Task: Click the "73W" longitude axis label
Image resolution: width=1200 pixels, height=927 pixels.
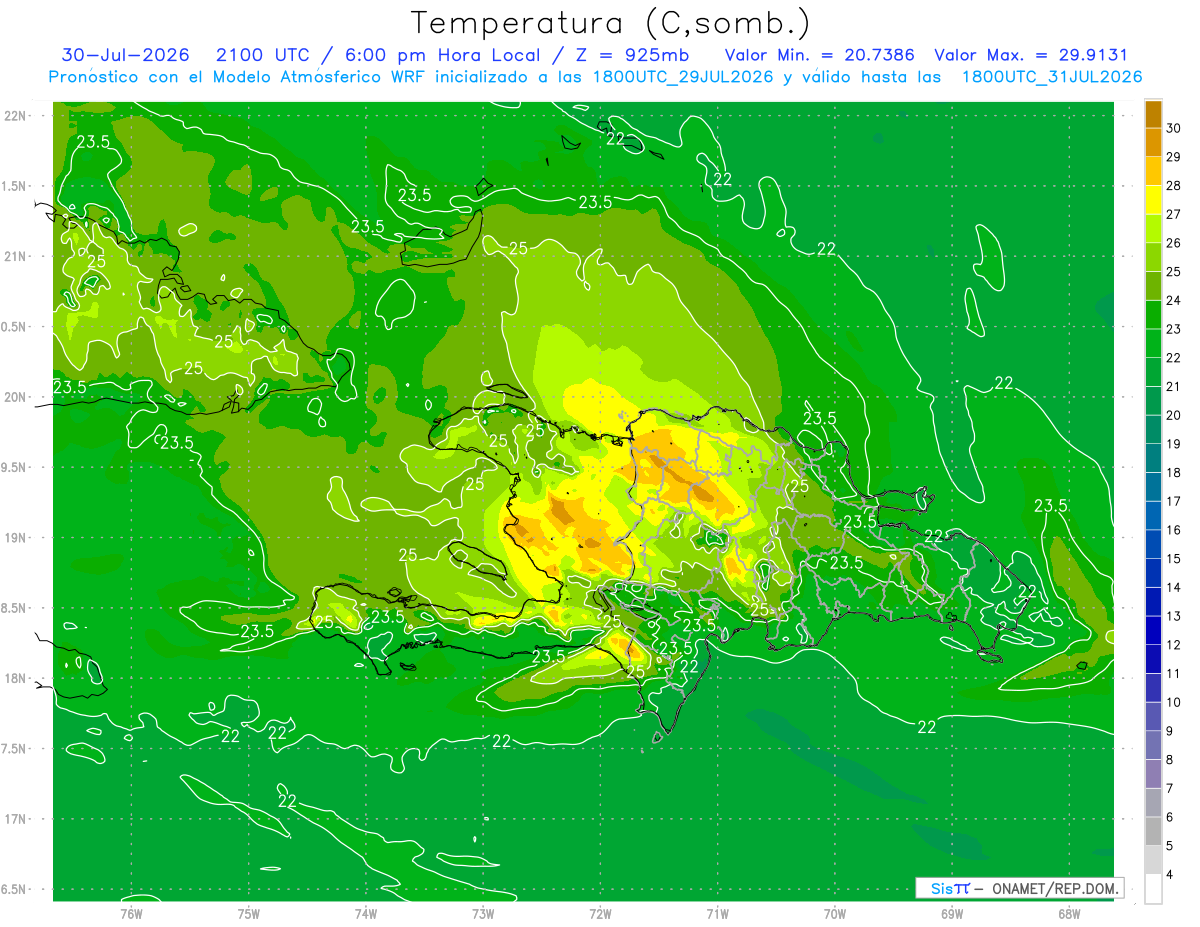Action: coord(483,913)
